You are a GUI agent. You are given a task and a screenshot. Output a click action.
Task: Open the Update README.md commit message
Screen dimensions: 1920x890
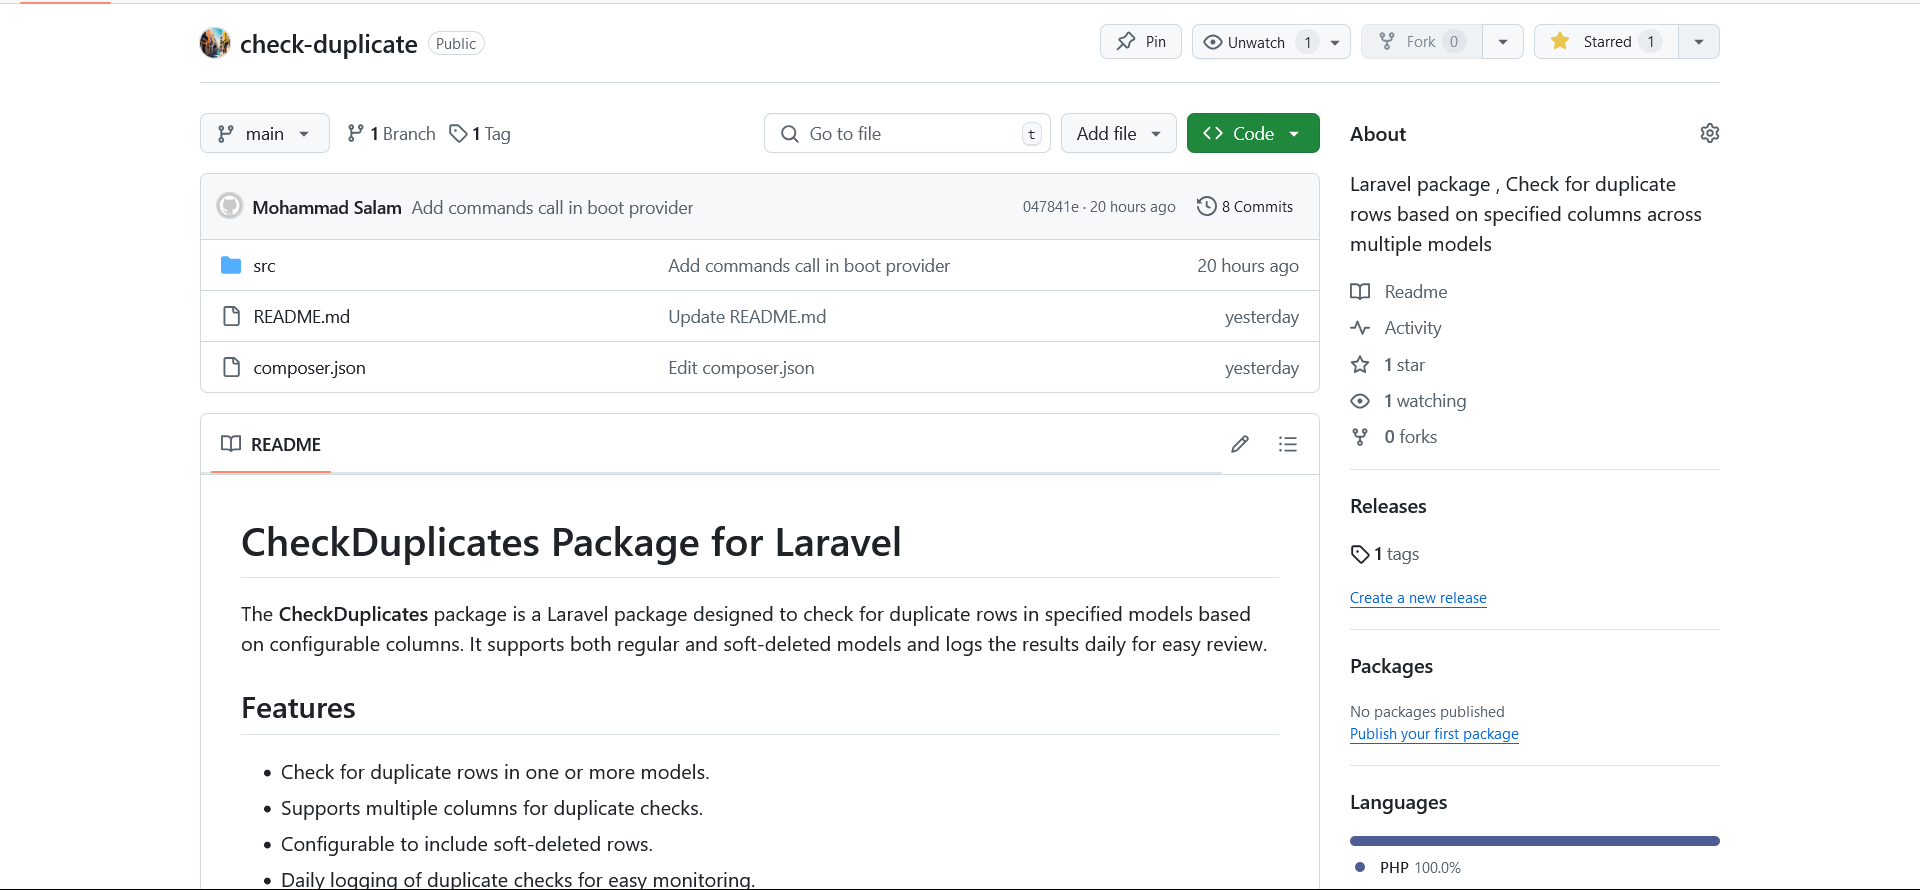[747, 316]
